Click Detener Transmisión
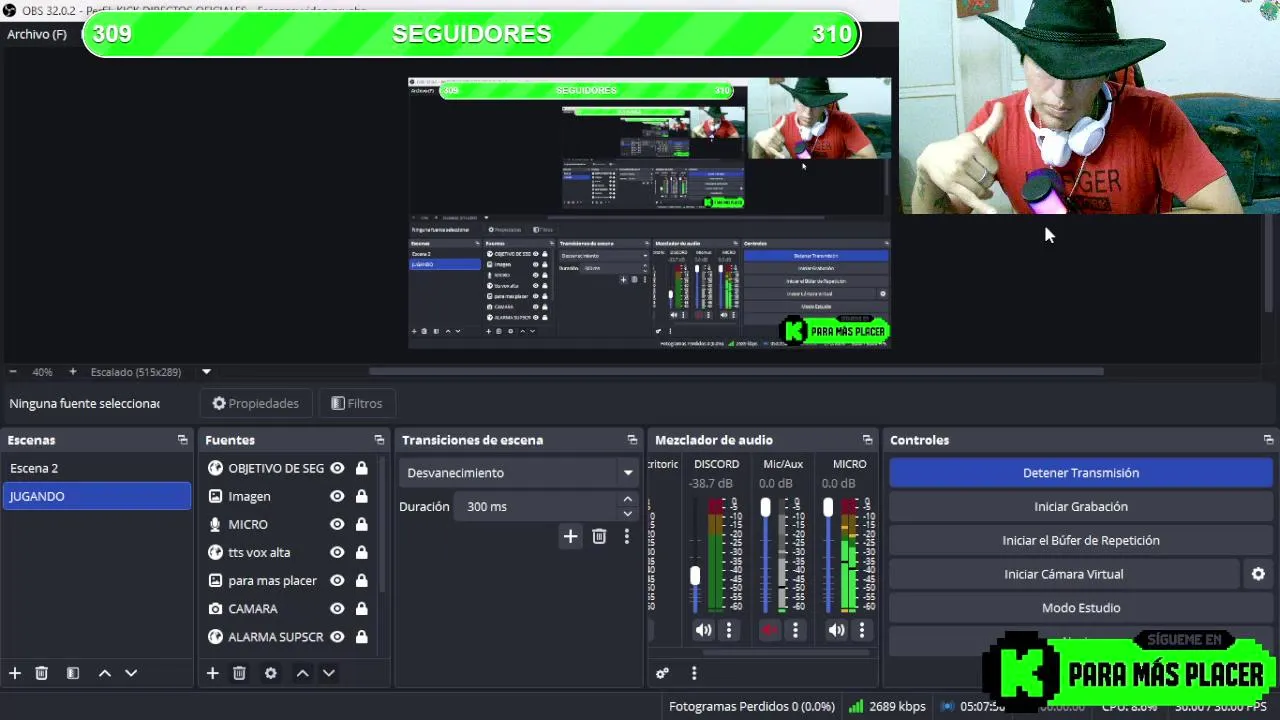This screenshot has width=1280, height=720. [x=1081, y=473]
